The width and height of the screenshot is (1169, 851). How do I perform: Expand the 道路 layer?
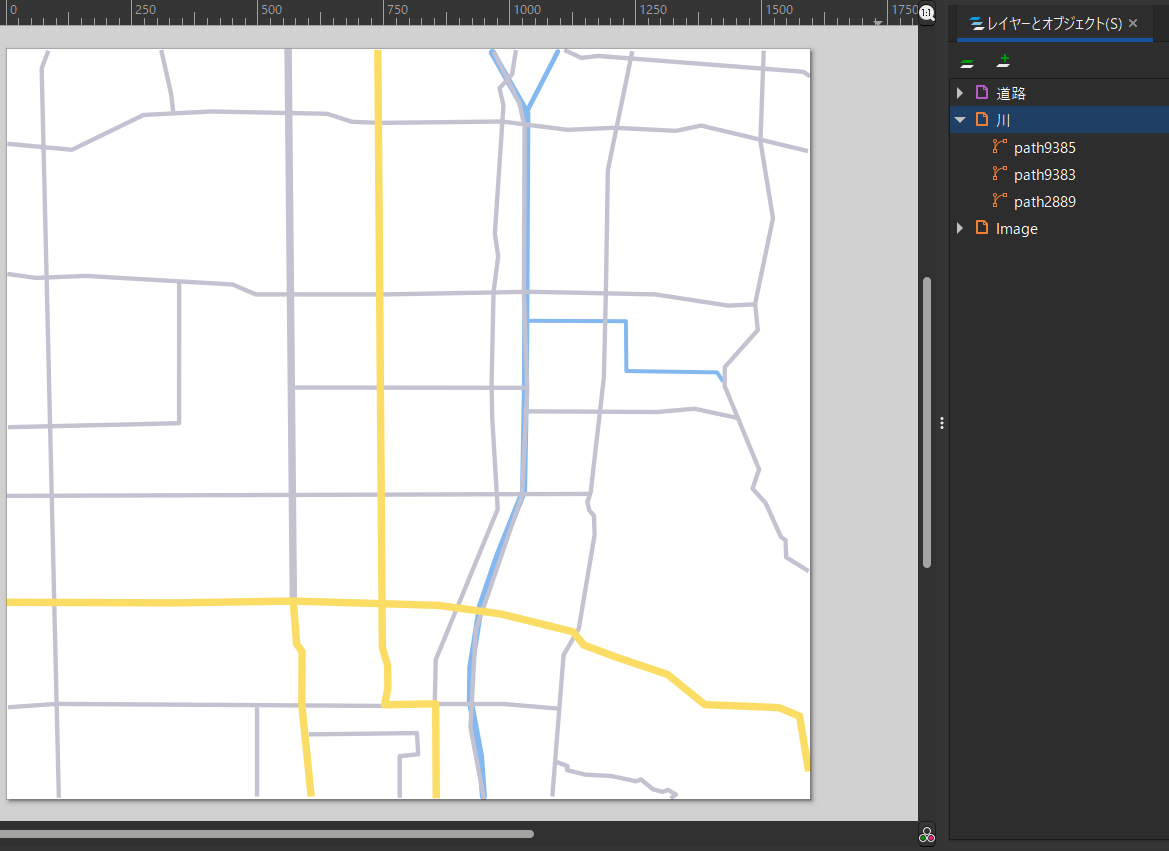(x=959, y=92)
